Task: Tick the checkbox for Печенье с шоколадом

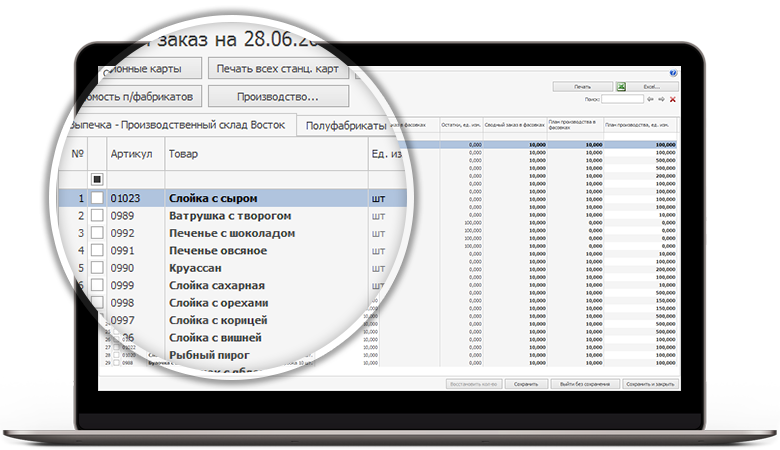Action: pyautogui.click(x=97, y=233)
